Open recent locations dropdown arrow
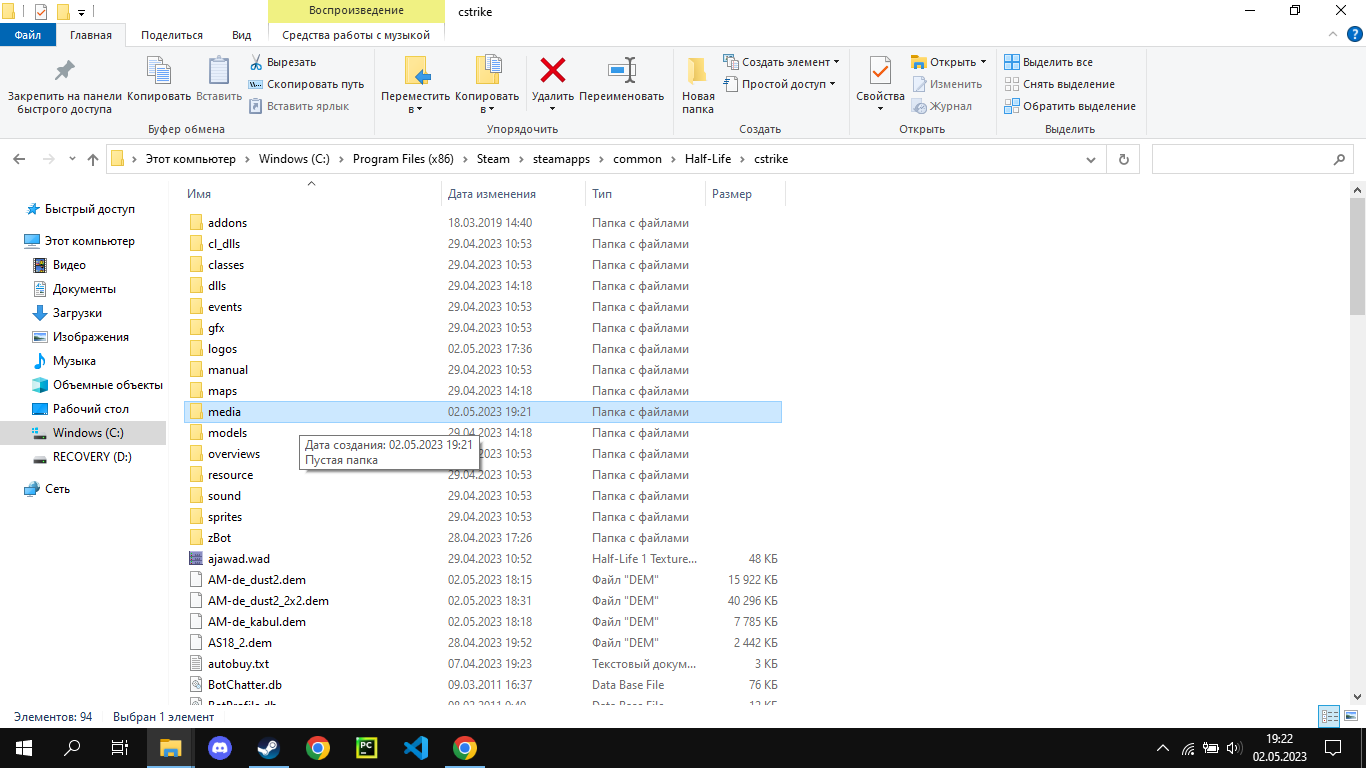 click(71, 159)
